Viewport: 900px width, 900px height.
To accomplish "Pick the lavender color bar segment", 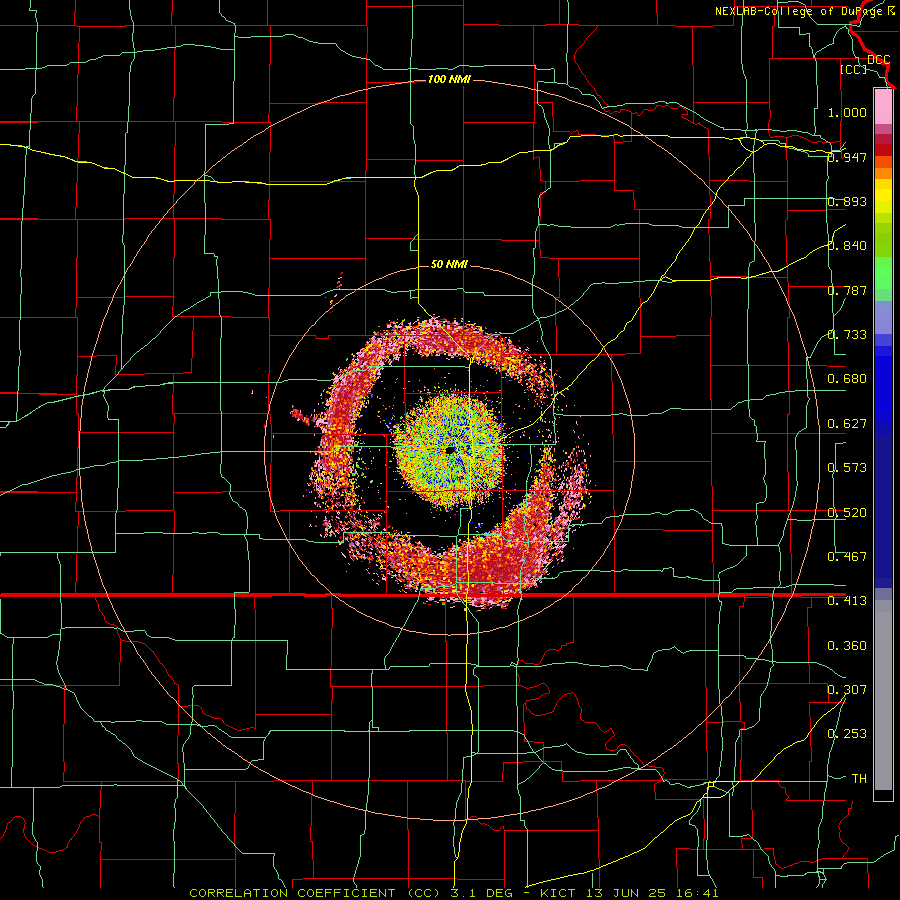I will point(883,317).
